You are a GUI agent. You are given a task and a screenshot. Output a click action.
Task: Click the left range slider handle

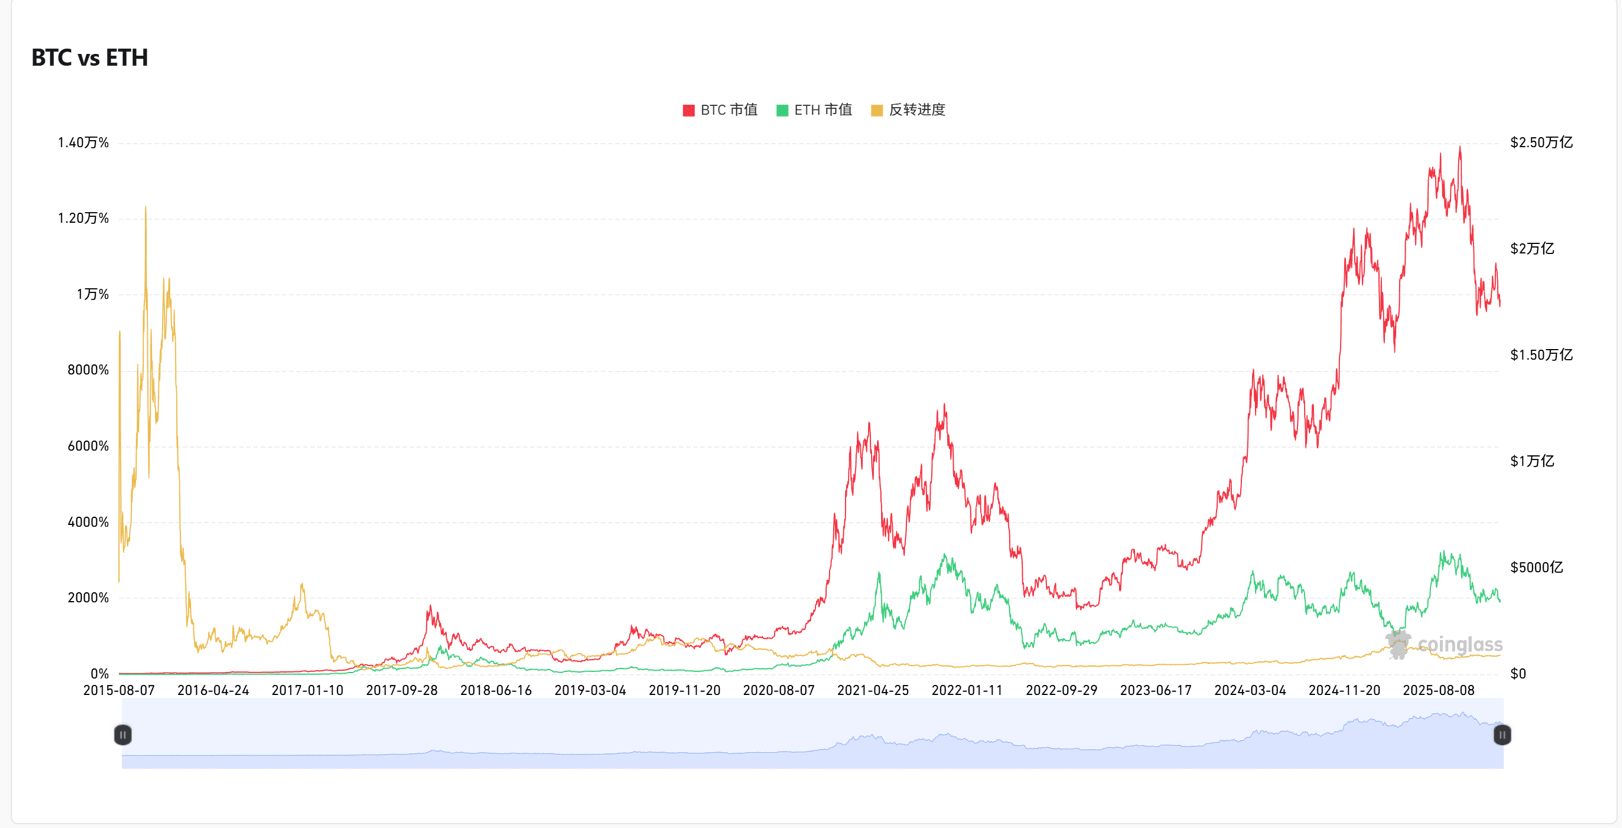(x=122, y=735)
